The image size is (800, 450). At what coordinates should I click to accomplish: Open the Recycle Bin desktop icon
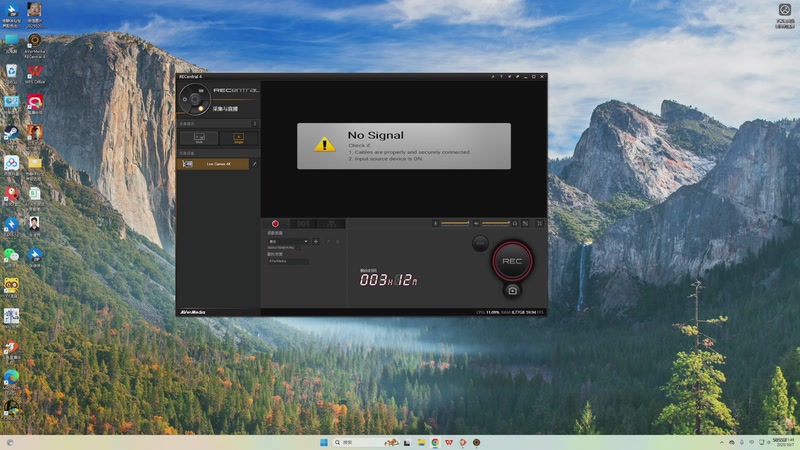pyautogui.click(x=11, y=73)
